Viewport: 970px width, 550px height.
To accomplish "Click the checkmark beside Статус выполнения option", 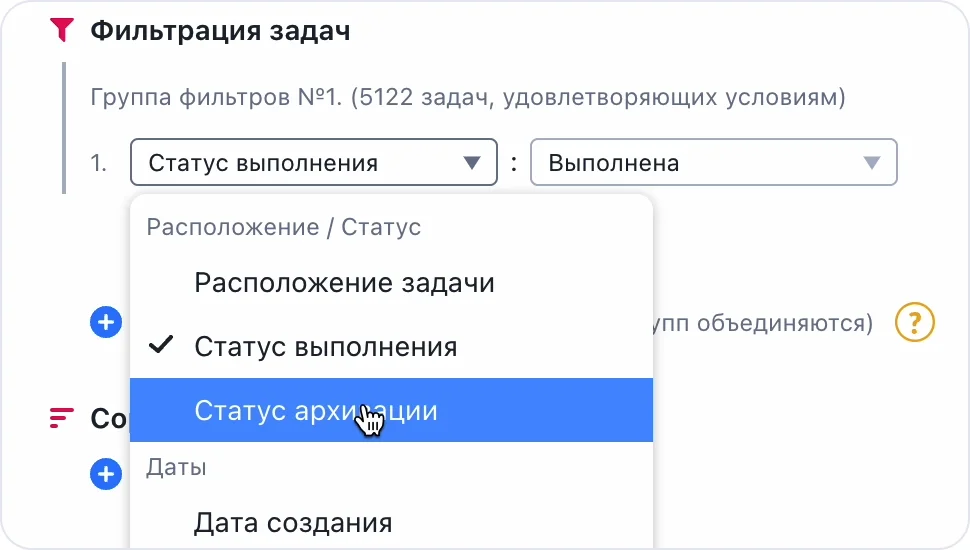I will pos(161,346).
